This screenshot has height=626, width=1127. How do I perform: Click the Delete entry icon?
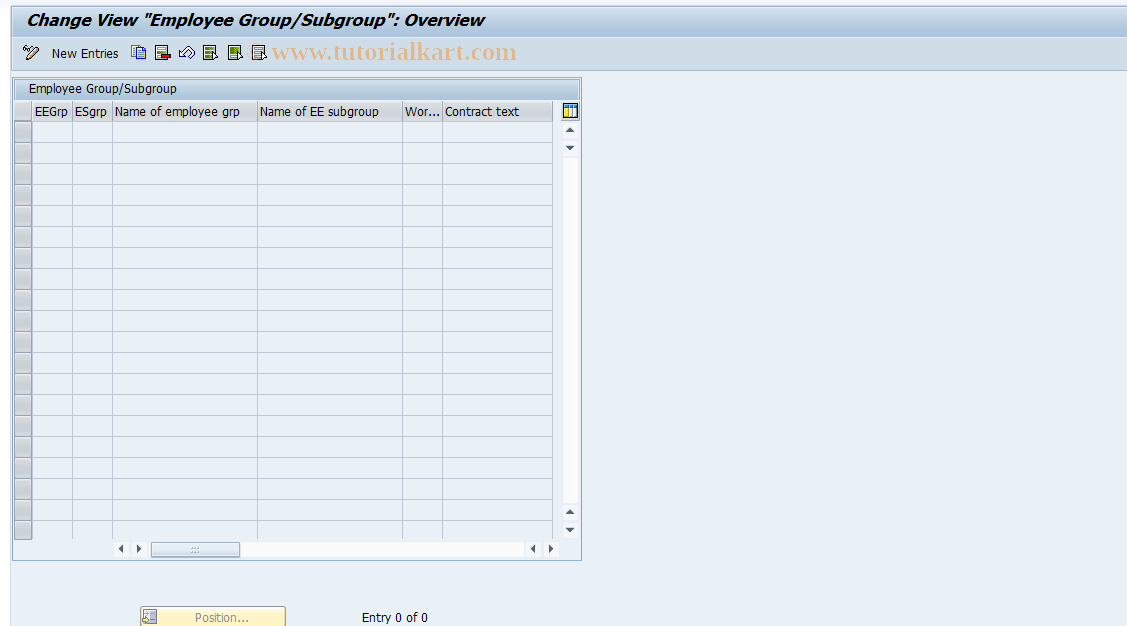[162, 52]
